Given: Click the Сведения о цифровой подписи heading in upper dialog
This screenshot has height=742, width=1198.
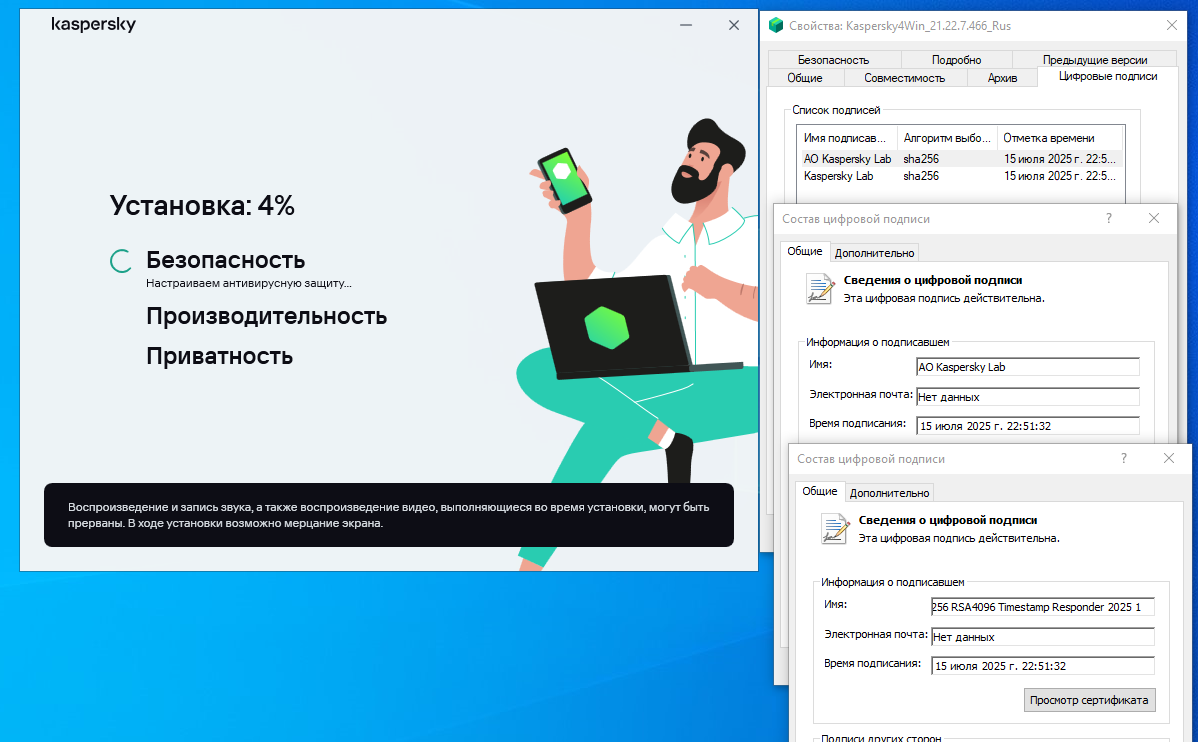Looking at the screenshot, I should pos(933,280).
